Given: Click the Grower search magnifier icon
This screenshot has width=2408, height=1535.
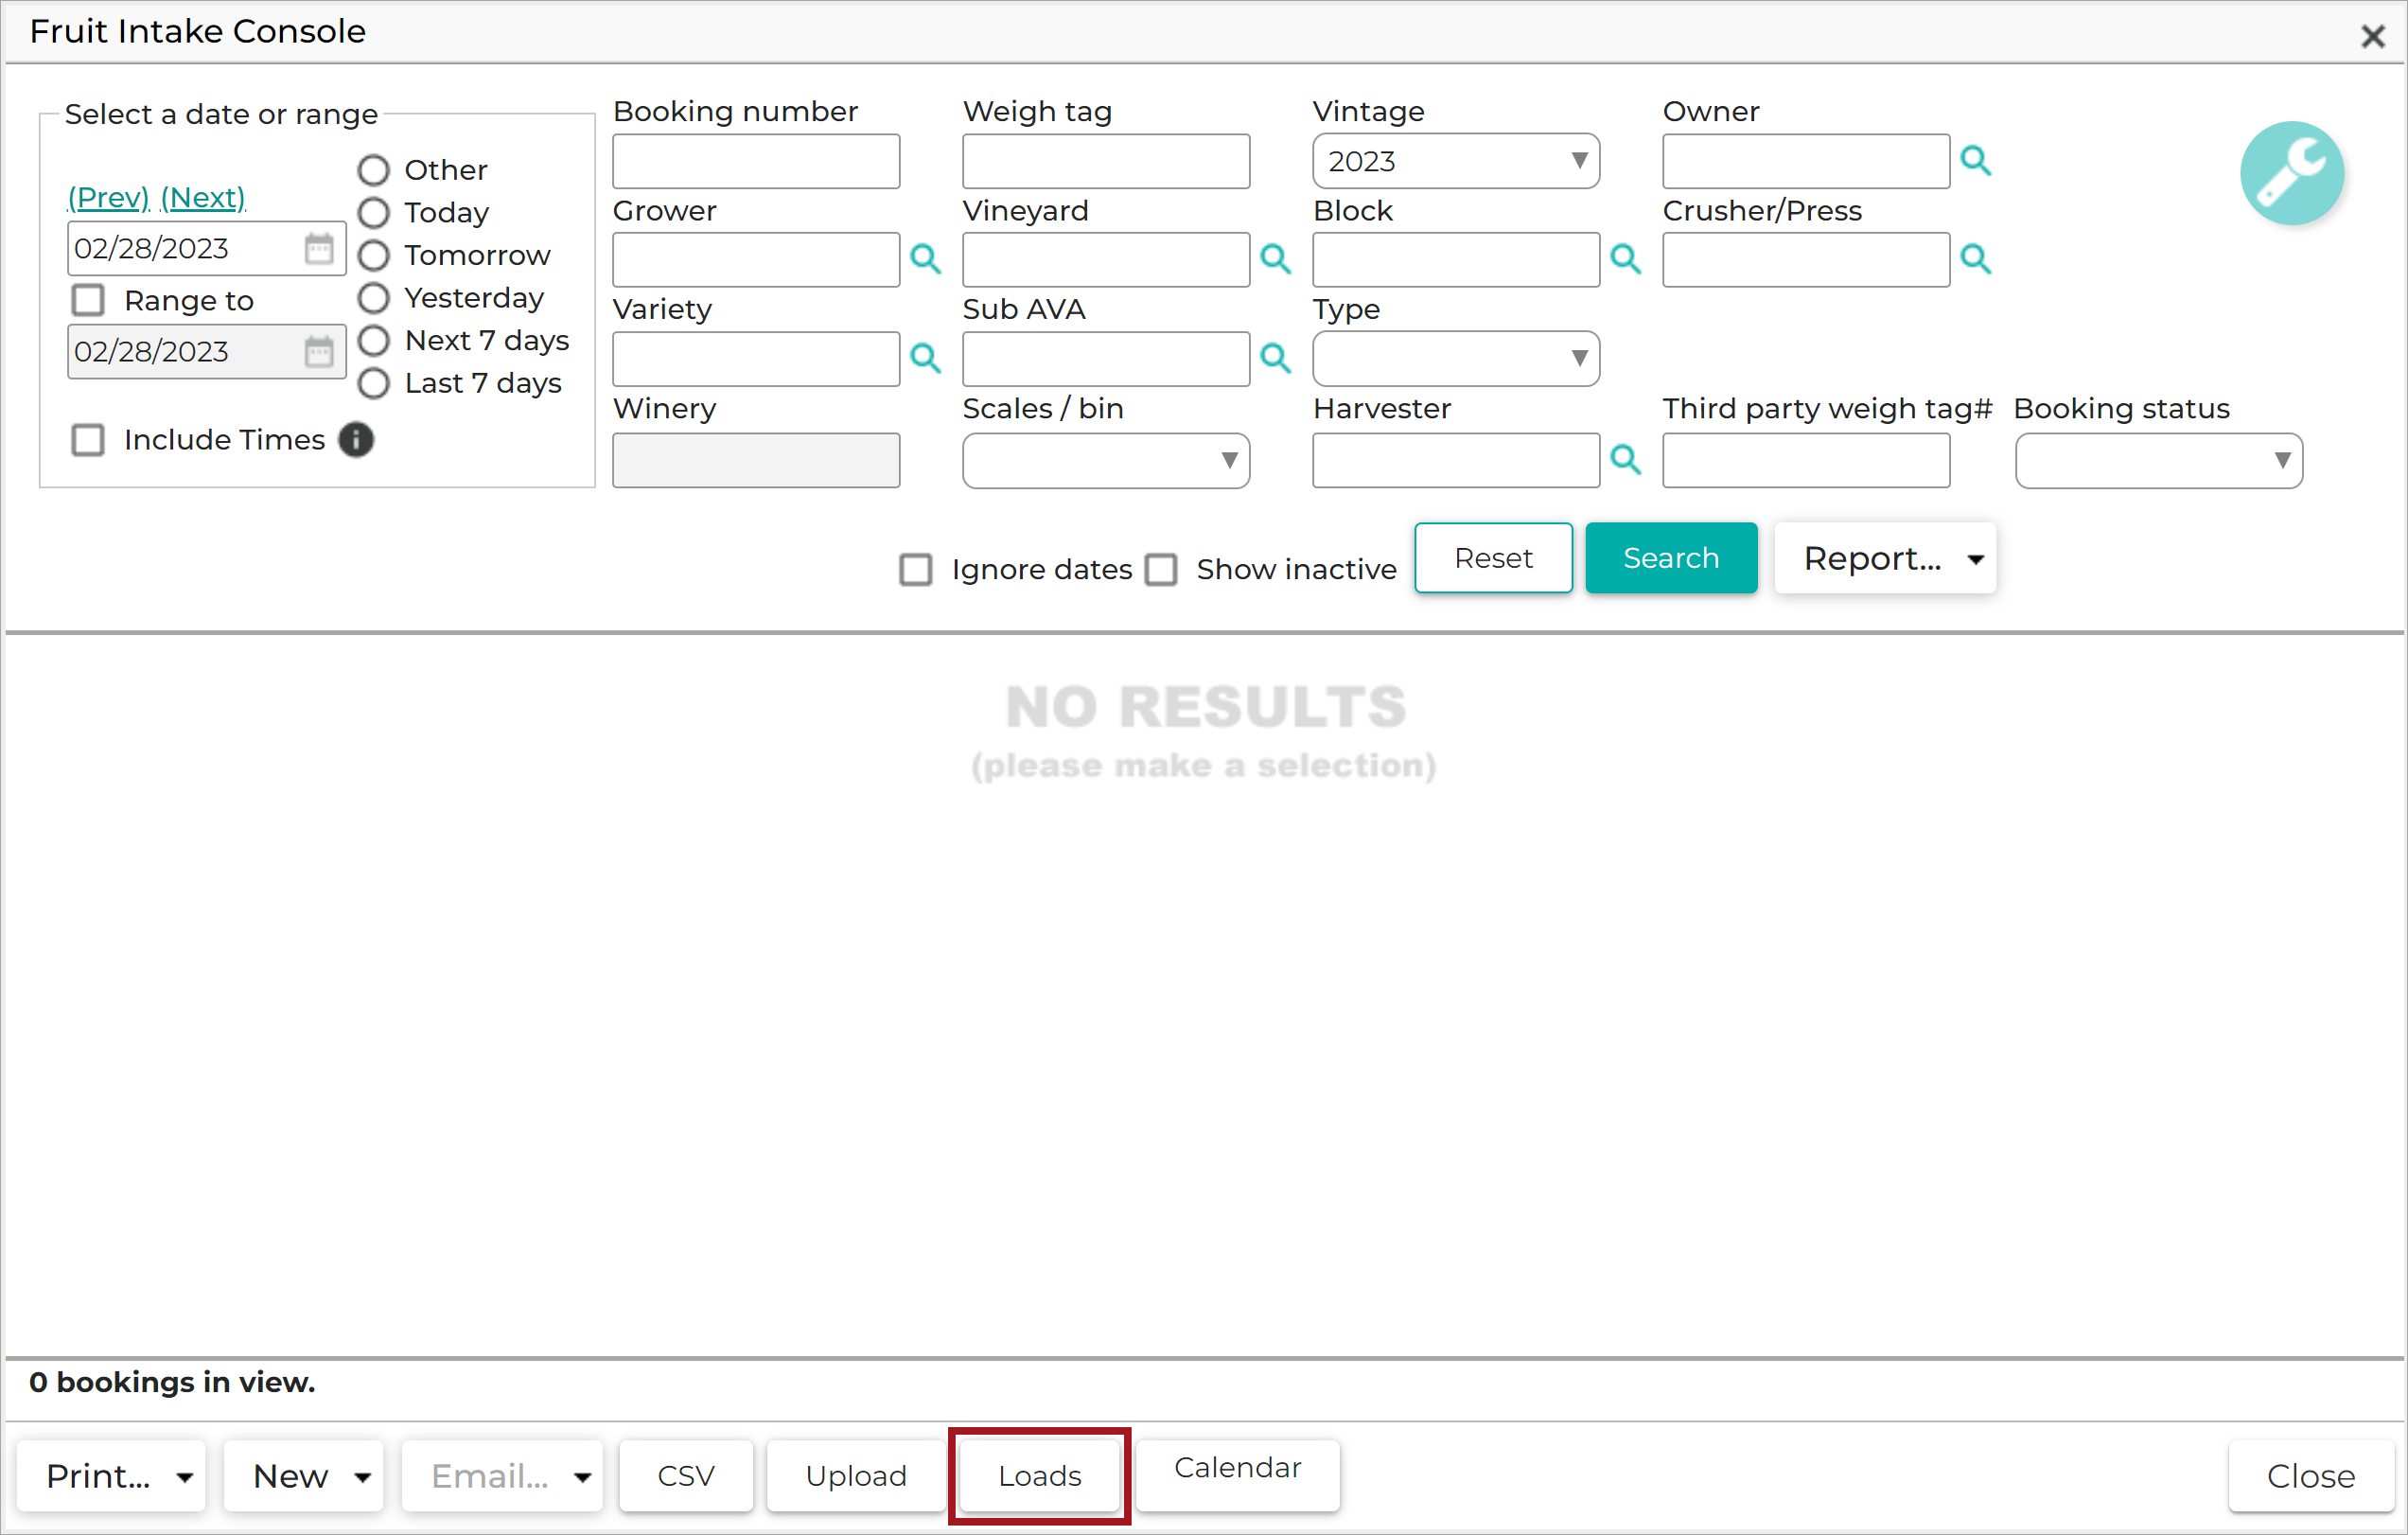Looking at the screenshot, I should coord(925,260).
